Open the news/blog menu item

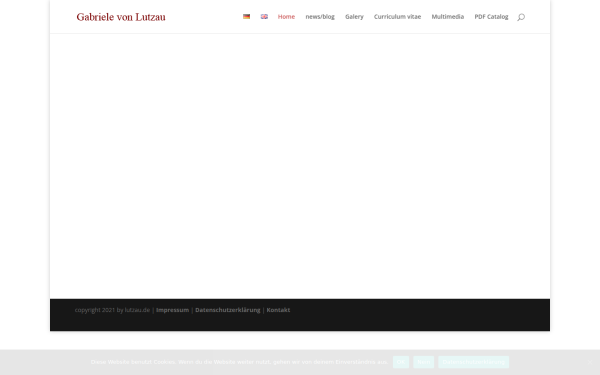click(320, 16)
